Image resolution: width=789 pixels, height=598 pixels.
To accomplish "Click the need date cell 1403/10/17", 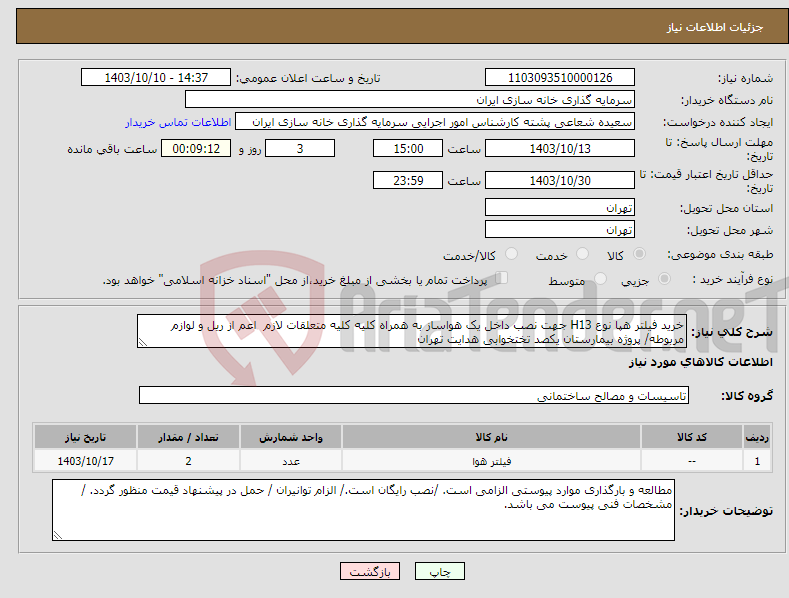I will pos(86,461).
